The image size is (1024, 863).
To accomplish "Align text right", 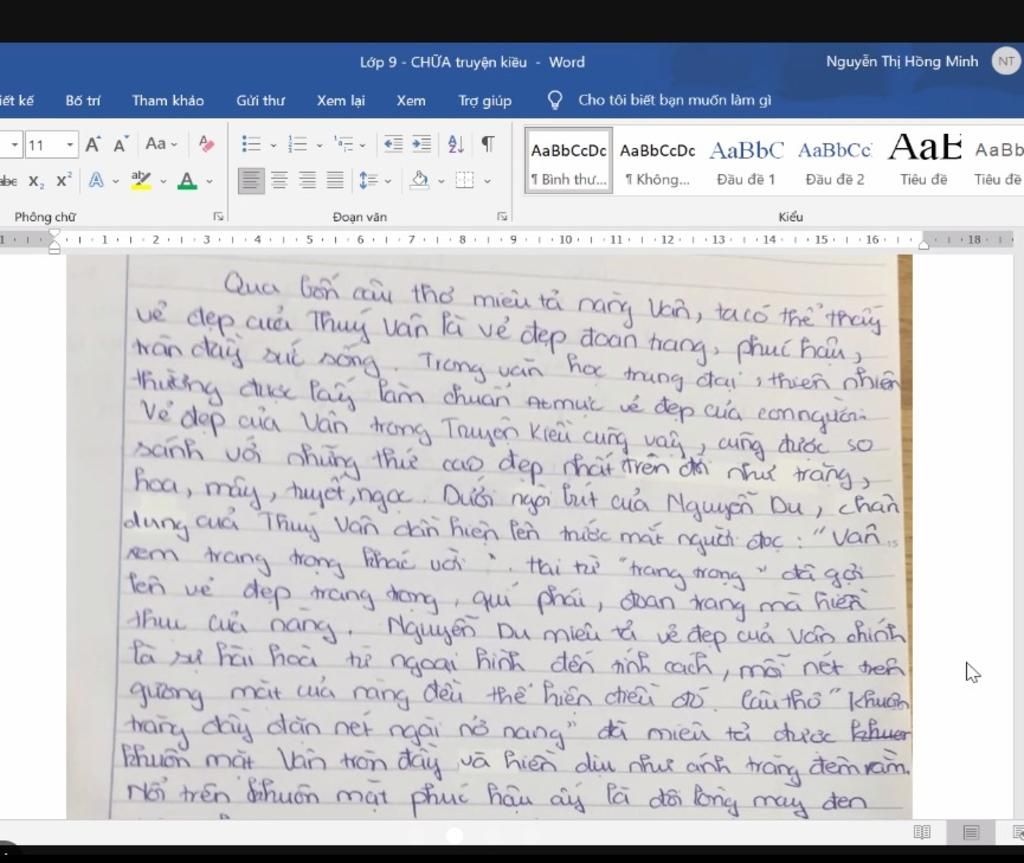I will pos(308,180).
